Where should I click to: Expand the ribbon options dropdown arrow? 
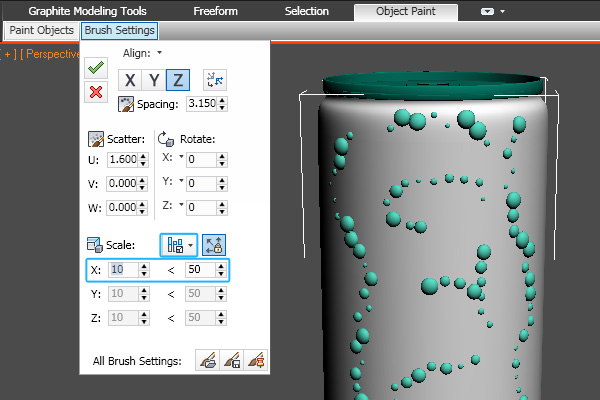502,11
